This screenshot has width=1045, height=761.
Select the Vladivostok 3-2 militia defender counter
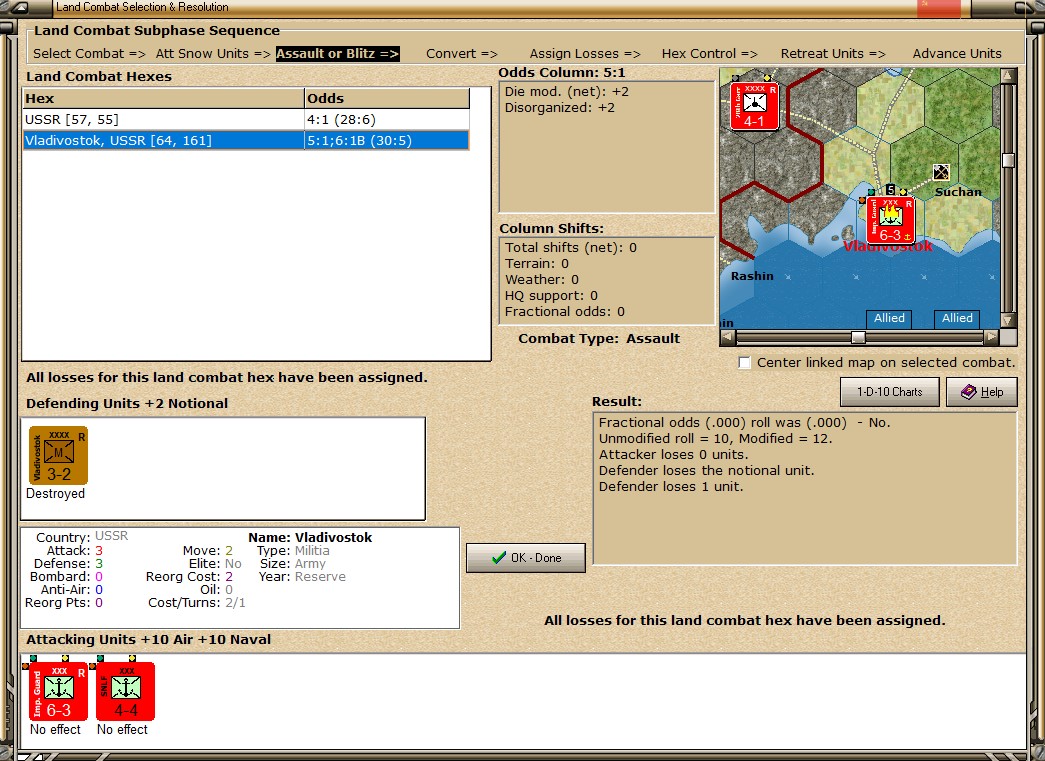click(x=58, y=455)
